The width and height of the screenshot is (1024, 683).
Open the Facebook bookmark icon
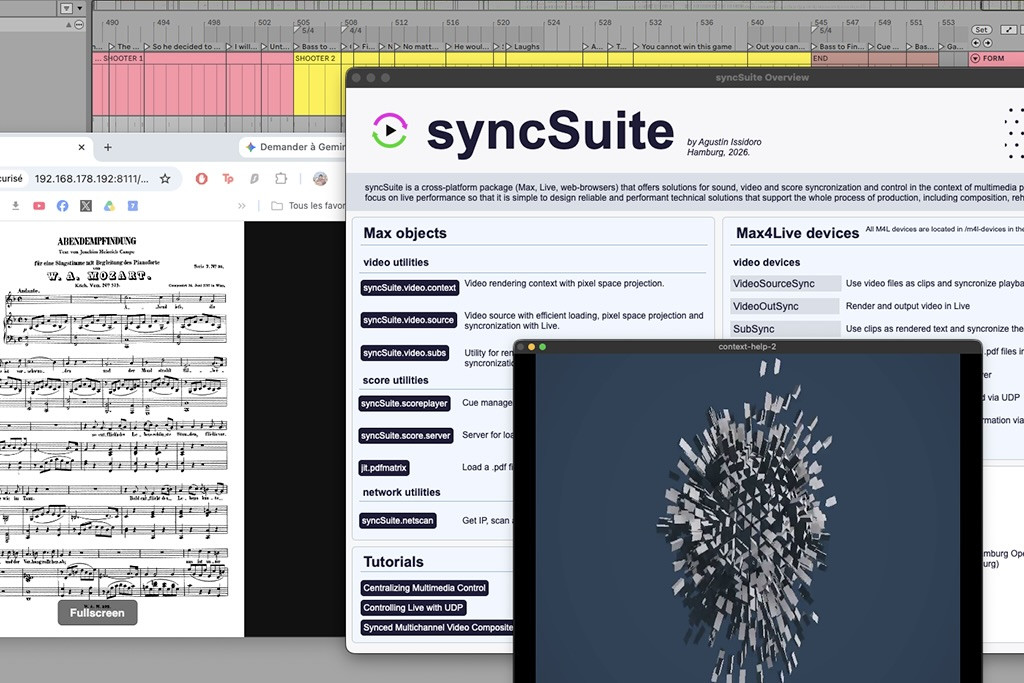point(63,206)
